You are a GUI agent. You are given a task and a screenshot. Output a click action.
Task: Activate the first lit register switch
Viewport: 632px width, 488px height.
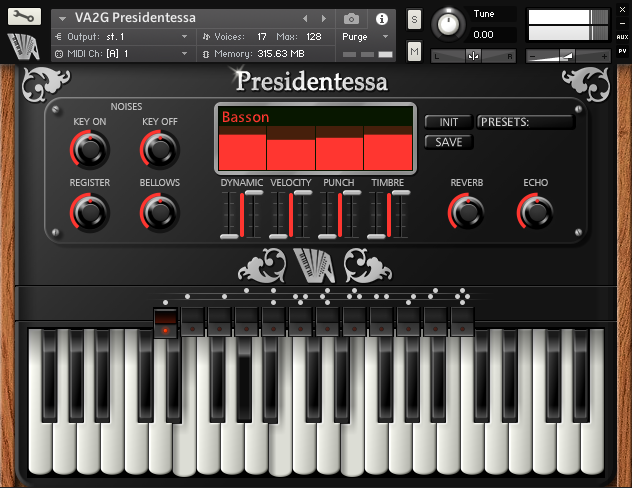click(x=165, y=322)
